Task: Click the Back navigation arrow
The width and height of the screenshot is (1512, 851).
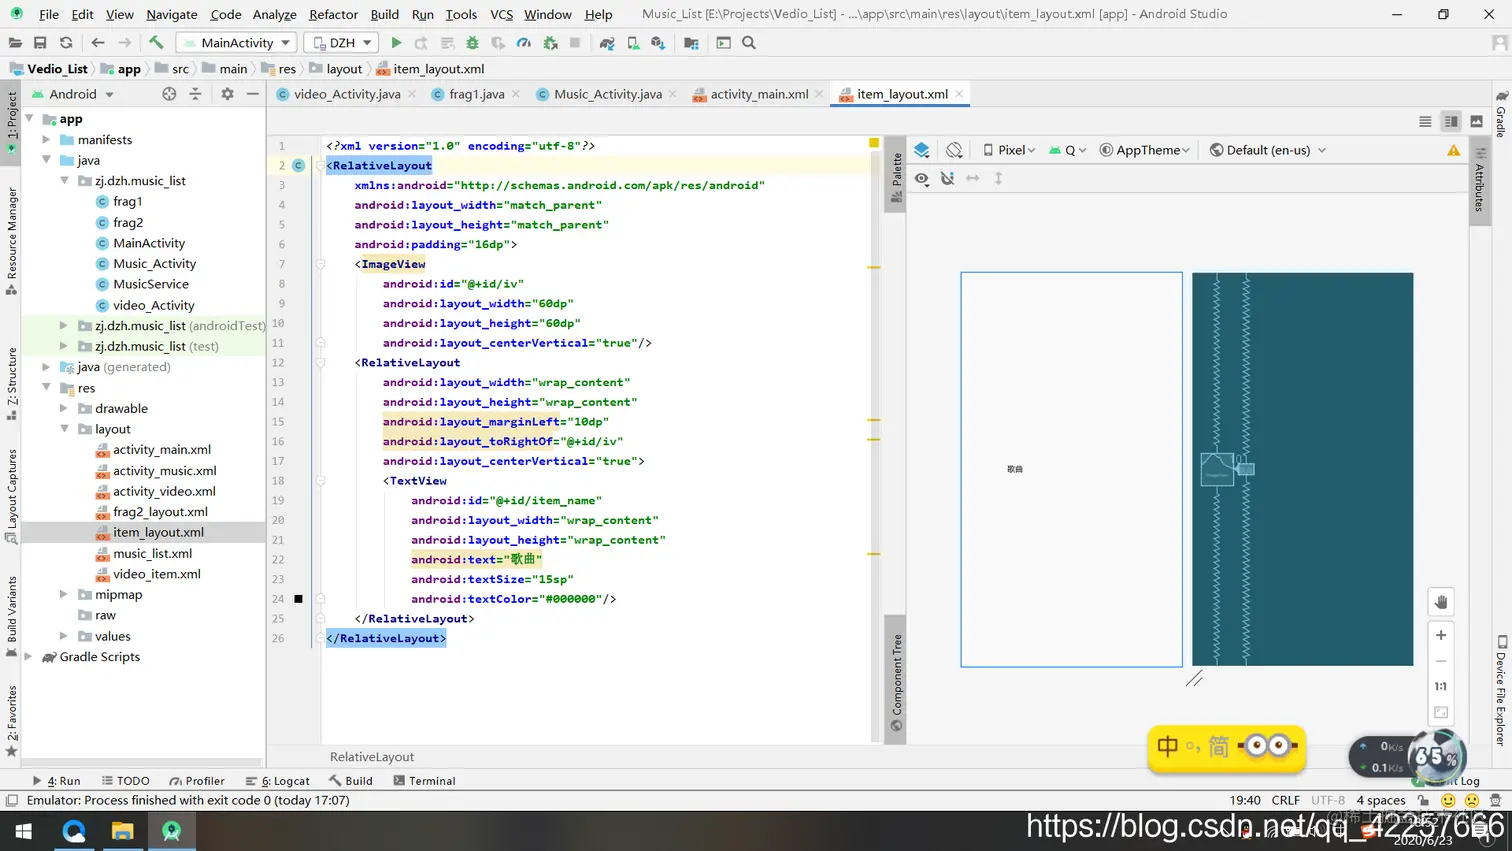Action: 98,43
